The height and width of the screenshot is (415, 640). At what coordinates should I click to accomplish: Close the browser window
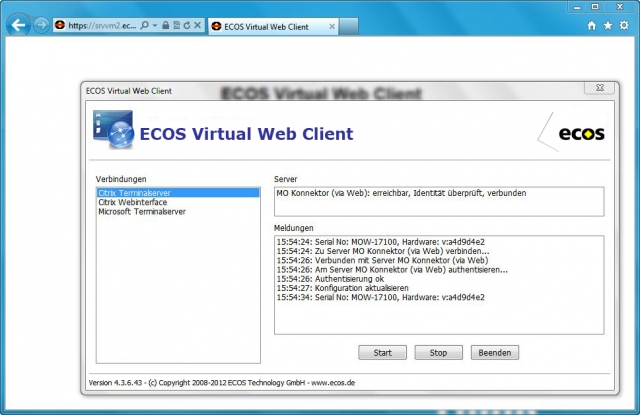click(x=620, y=7)
